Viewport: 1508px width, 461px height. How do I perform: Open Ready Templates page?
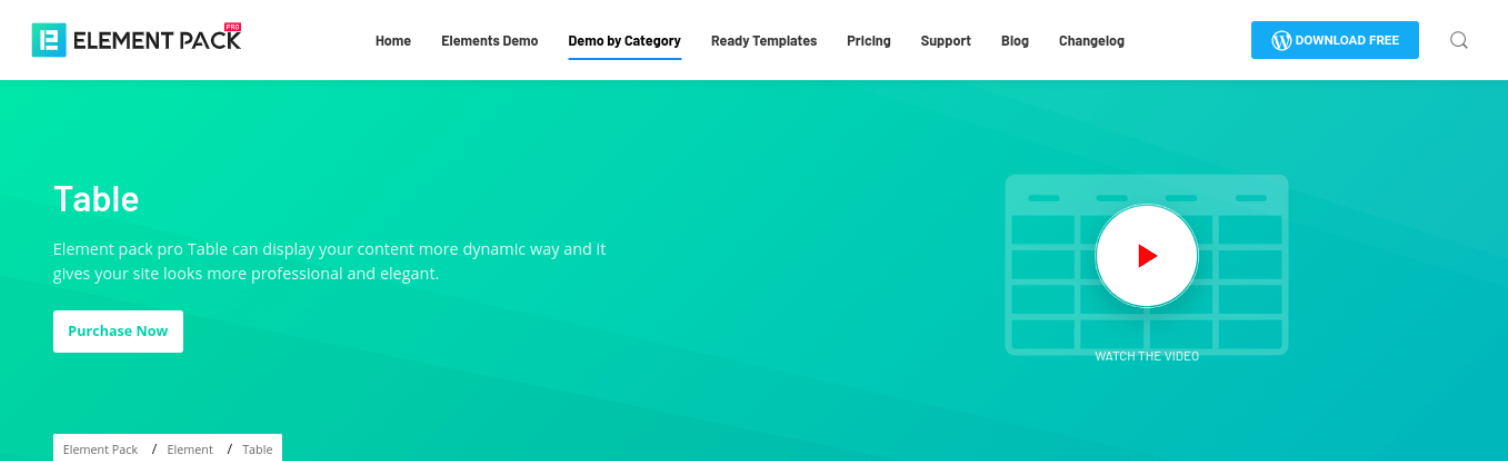click(763, 41)
